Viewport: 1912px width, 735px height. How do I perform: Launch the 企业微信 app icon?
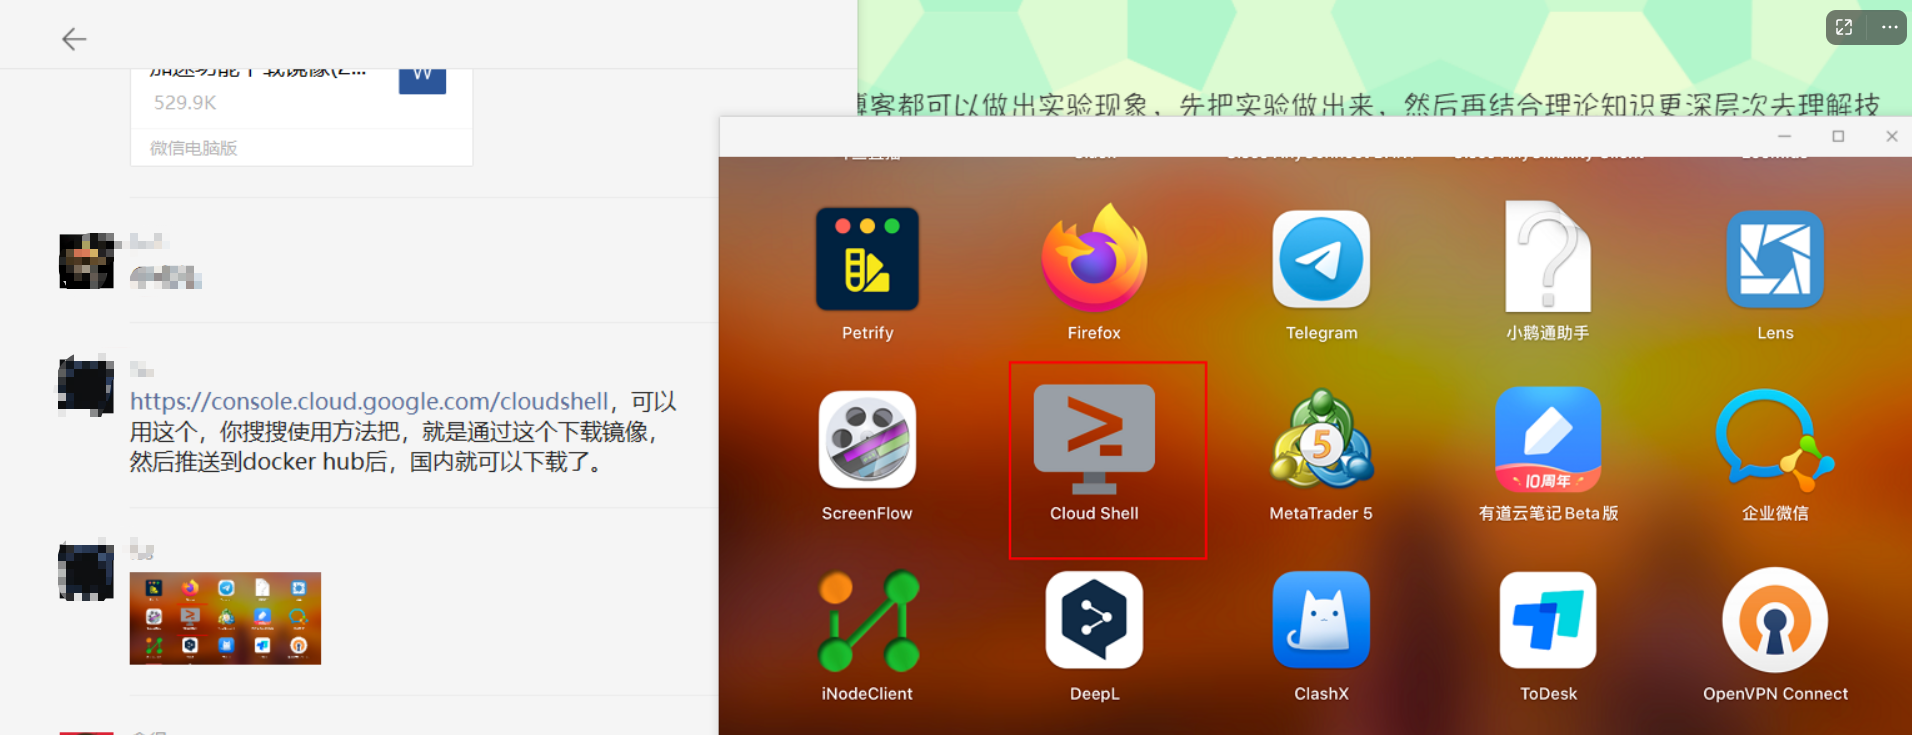coord(1775,440)
